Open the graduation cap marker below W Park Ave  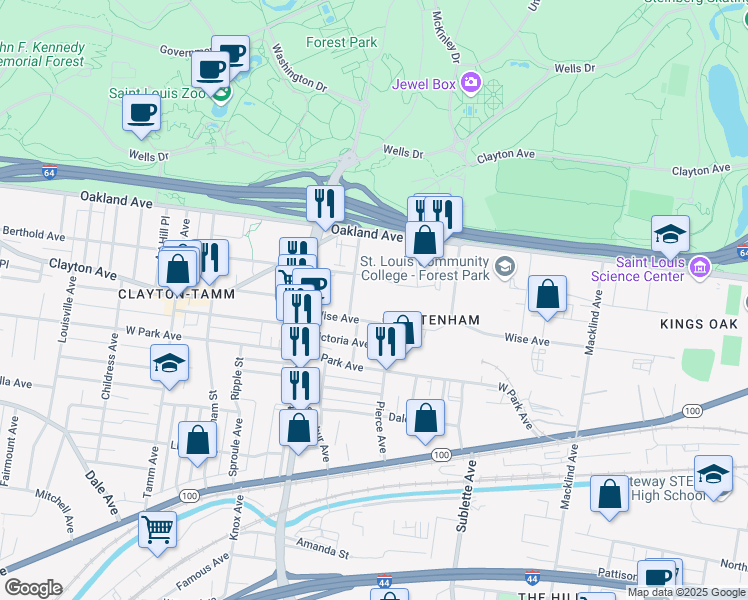[x=169, y=364]
